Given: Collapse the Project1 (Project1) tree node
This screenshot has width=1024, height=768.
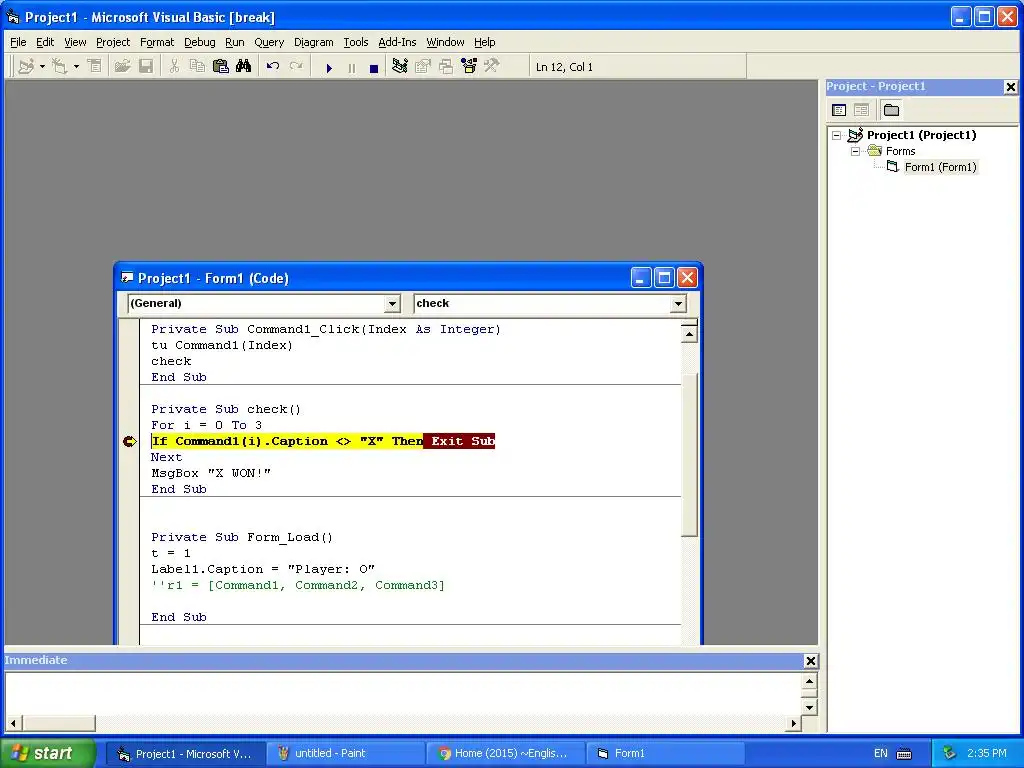Looking at the screenshot, I should (837, 135).
